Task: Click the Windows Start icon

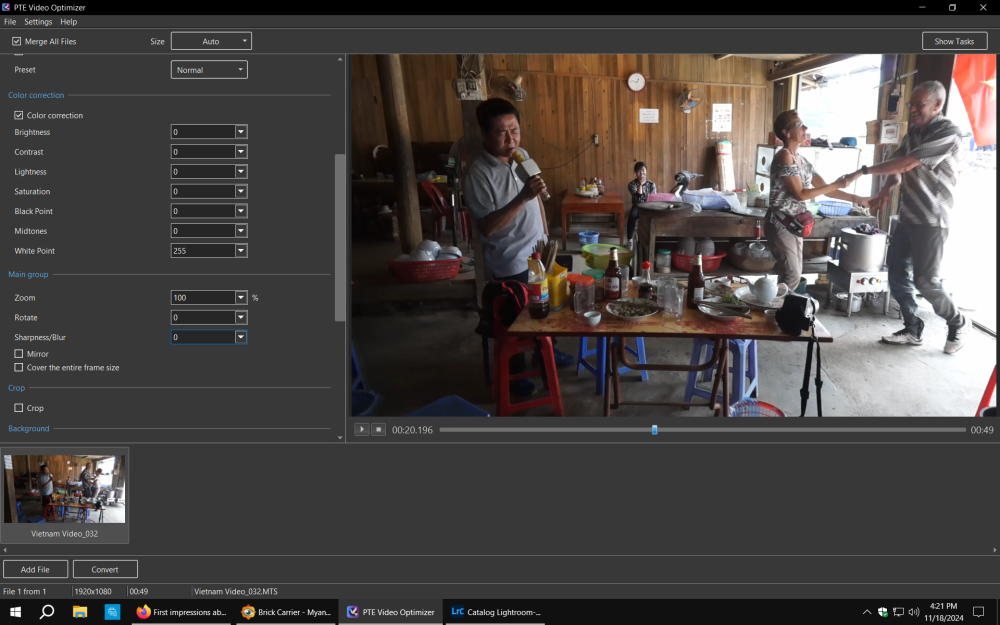Action: pos(16,612)
